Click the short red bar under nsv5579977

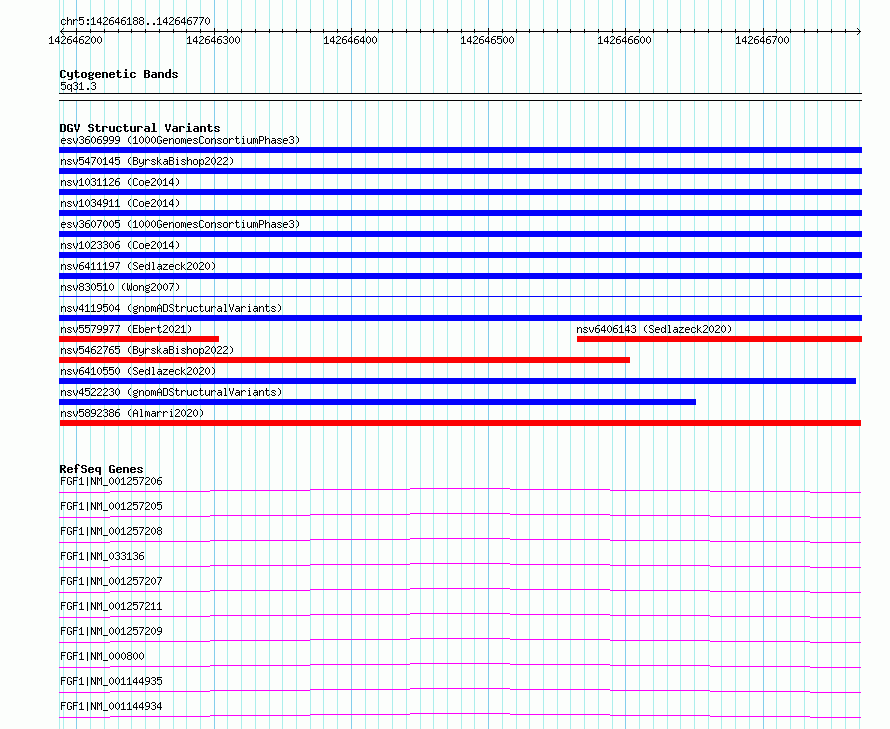(x=139, y=339)
